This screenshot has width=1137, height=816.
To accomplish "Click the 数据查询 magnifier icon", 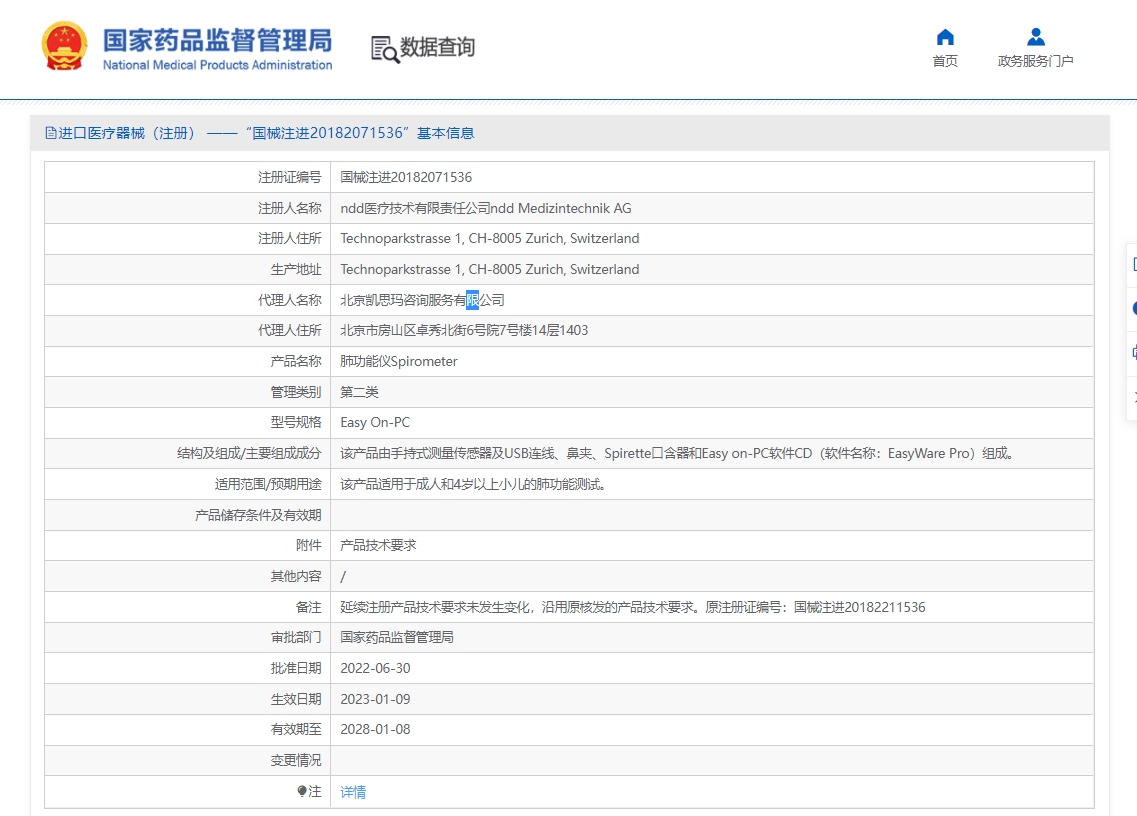I will (384, 46).
